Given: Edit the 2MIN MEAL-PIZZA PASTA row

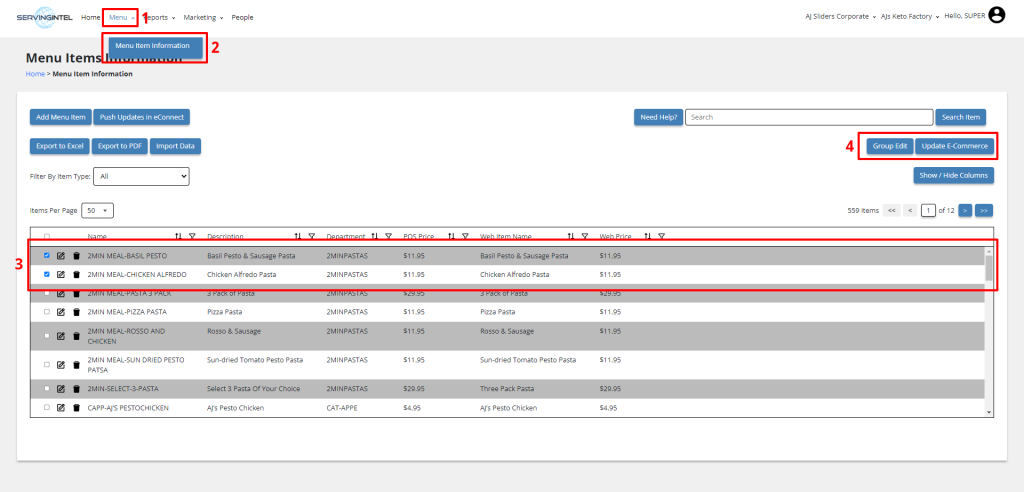Looking at the screenshot, I should point(60,312).
